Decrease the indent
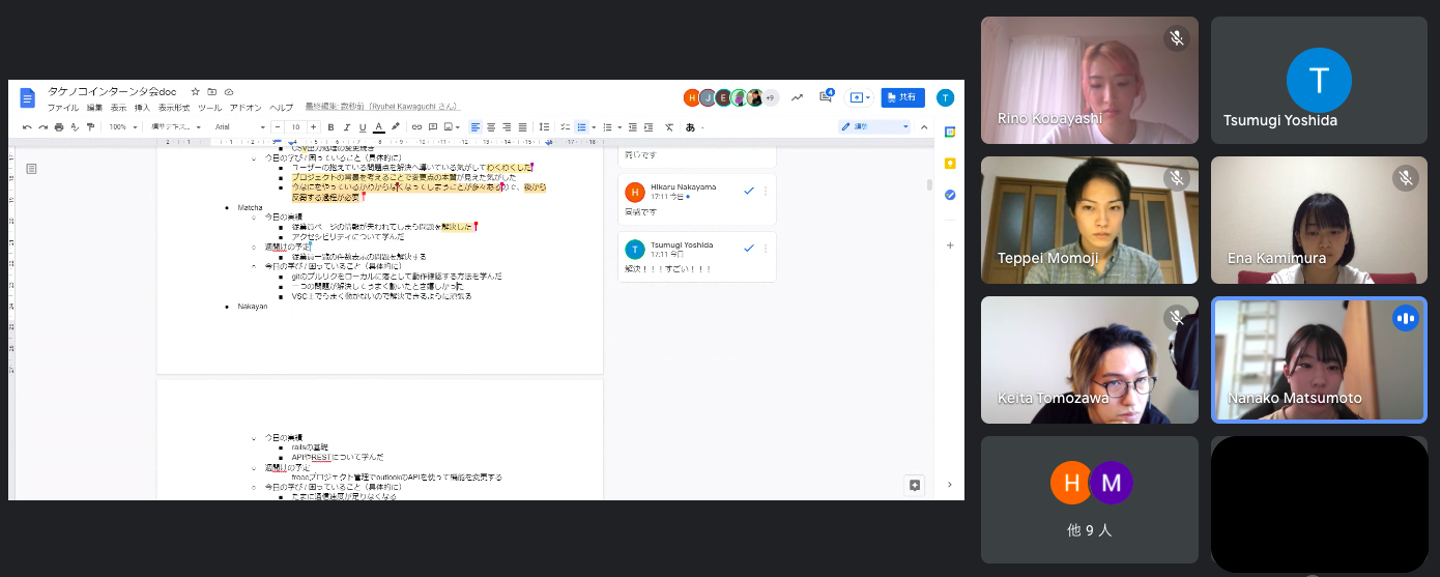1440x577 pixels. [633, 127]
